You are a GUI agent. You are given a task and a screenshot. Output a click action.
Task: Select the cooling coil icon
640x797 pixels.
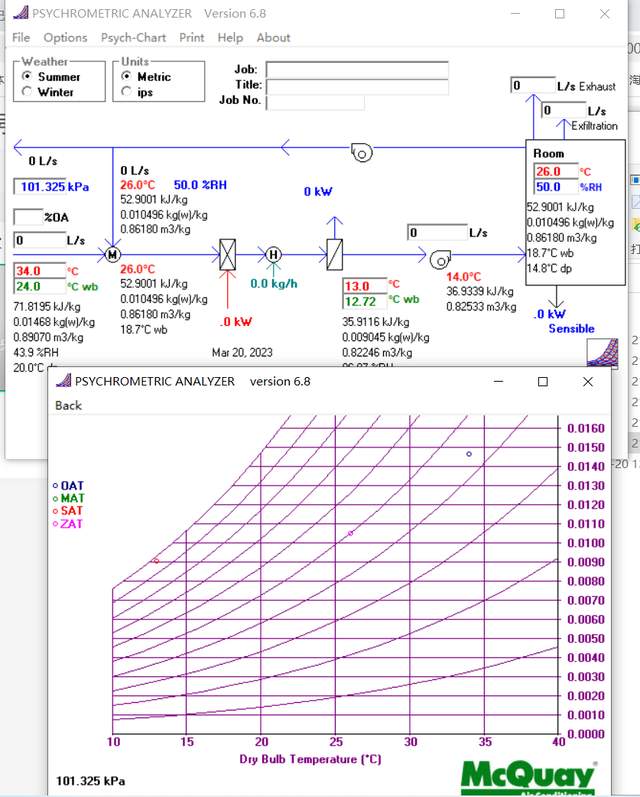[x=334, y=253]
